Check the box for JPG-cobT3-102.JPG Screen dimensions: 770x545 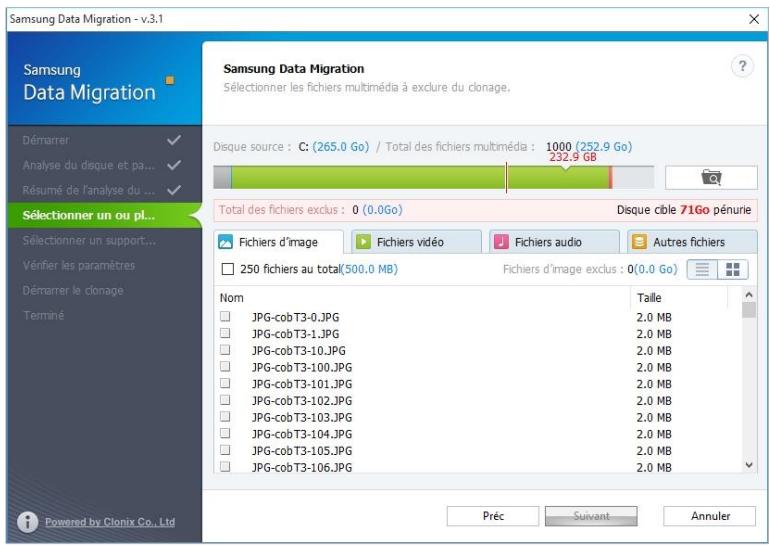225,400
